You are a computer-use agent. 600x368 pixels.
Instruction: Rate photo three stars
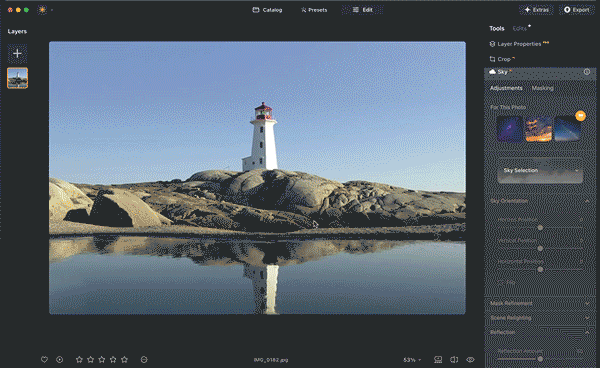click(102, 360)
